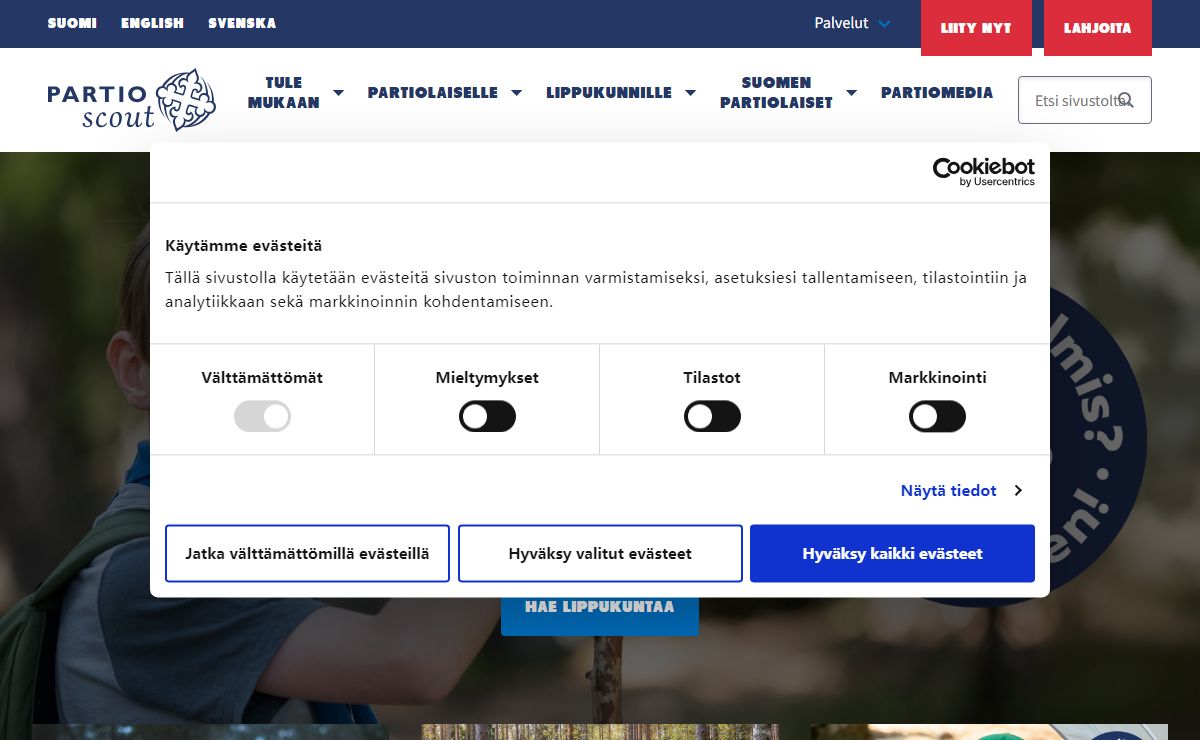This screenshot has width=1200, height=740.
Task: Expand the Suomen Partiolaiset menu arrow
Action: [851, 92]
